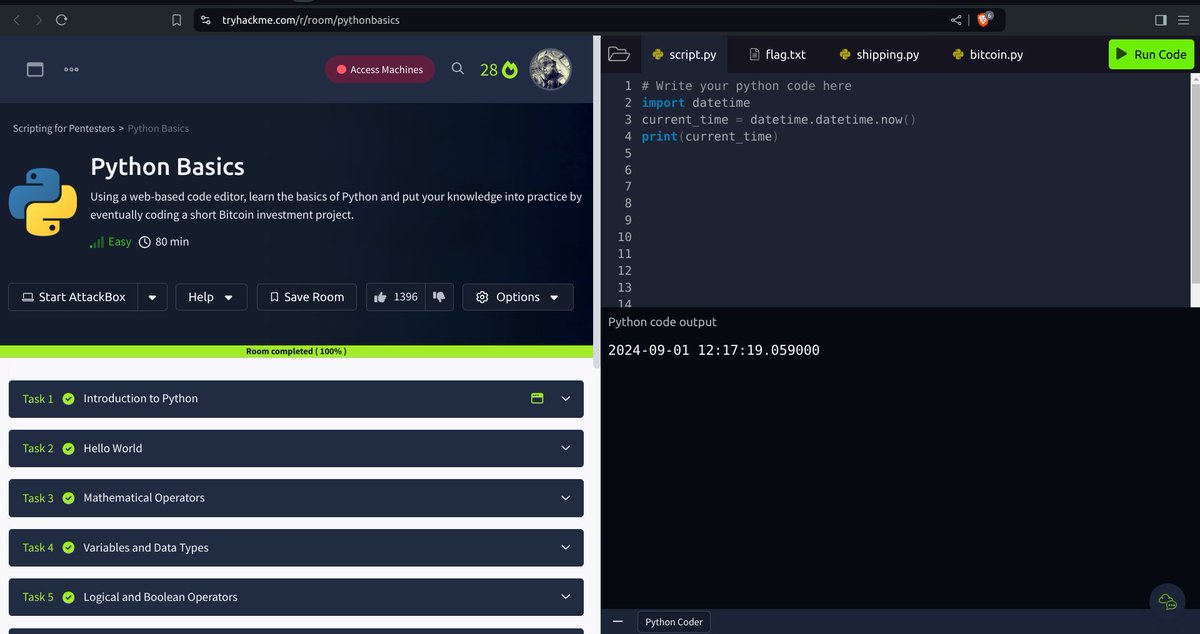Open site search magnifier

[457, 69]
